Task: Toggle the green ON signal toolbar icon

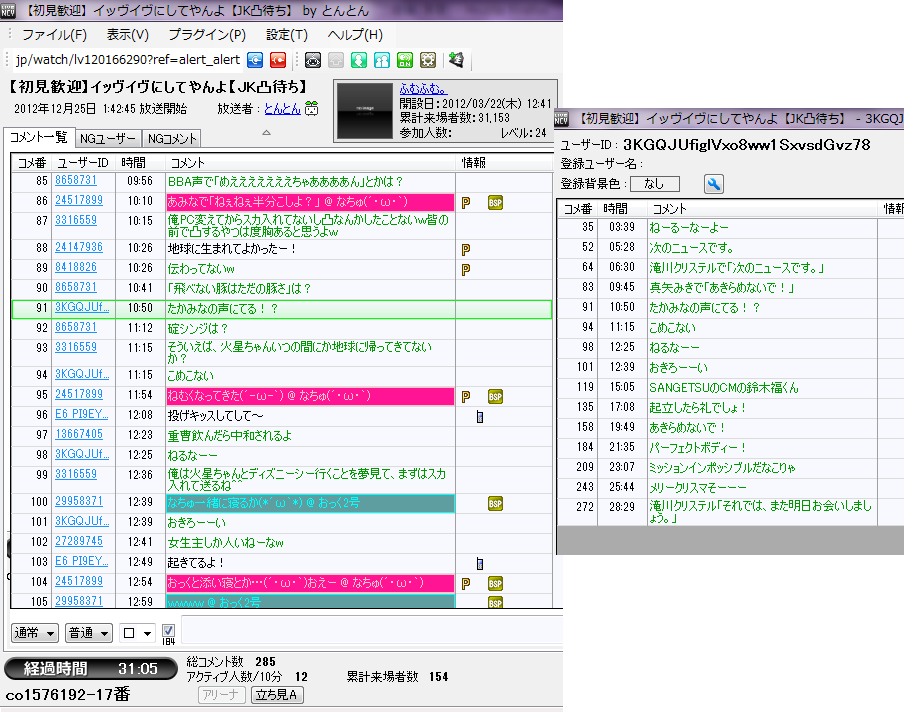Action: 405,60
